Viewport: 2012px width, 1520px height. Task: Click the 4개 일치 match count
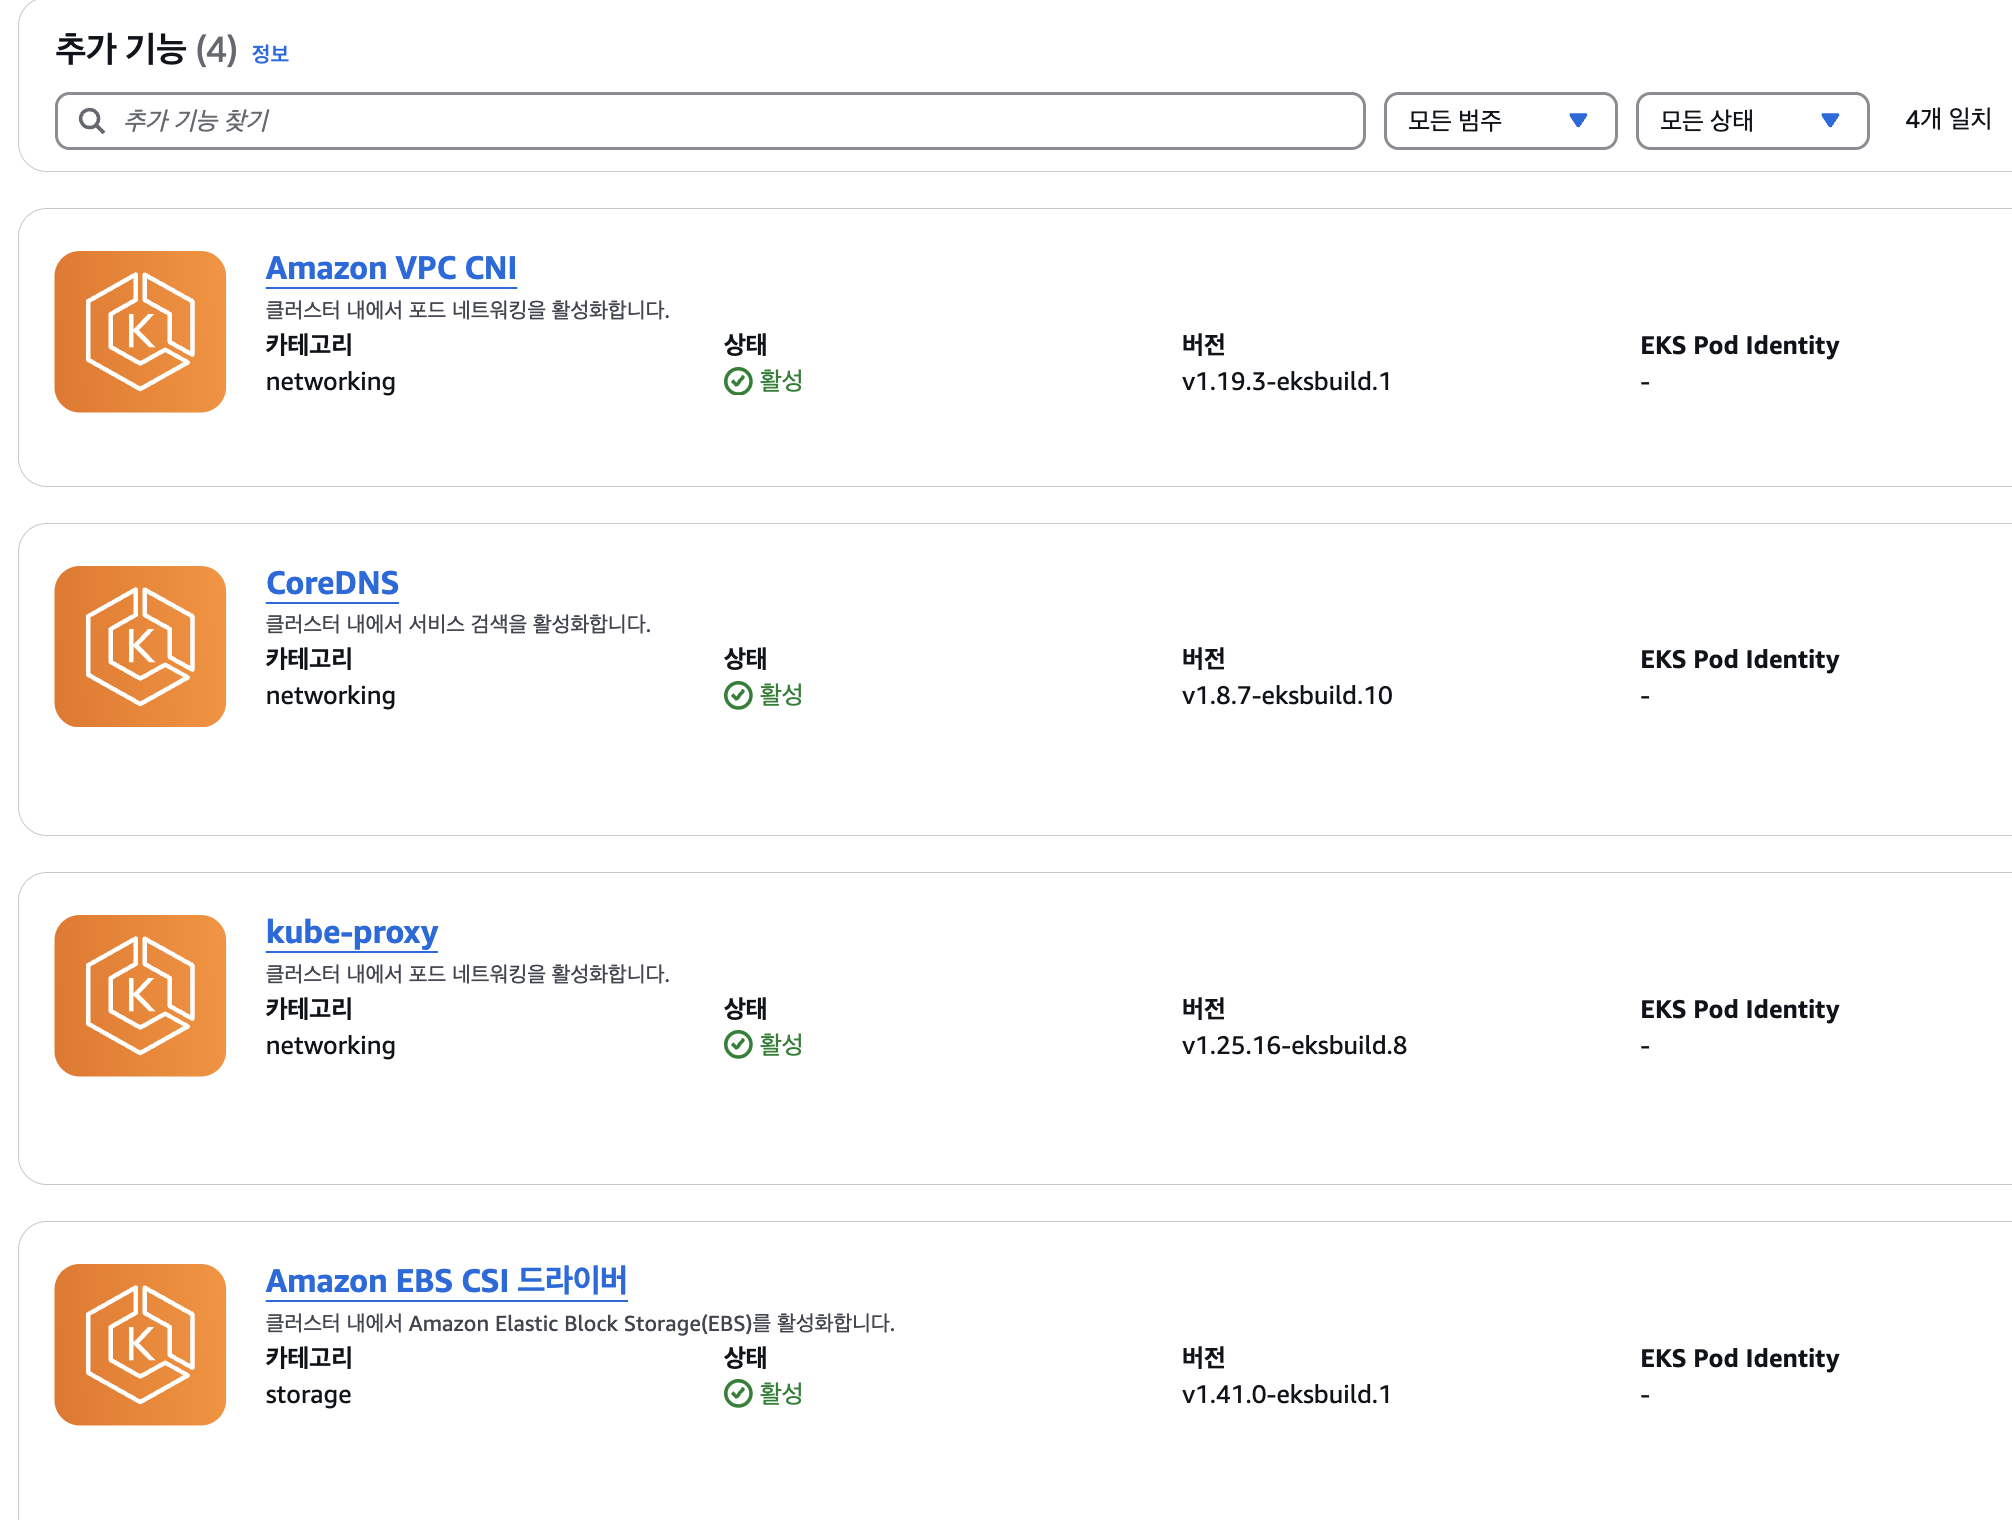tap(1948, 119)
